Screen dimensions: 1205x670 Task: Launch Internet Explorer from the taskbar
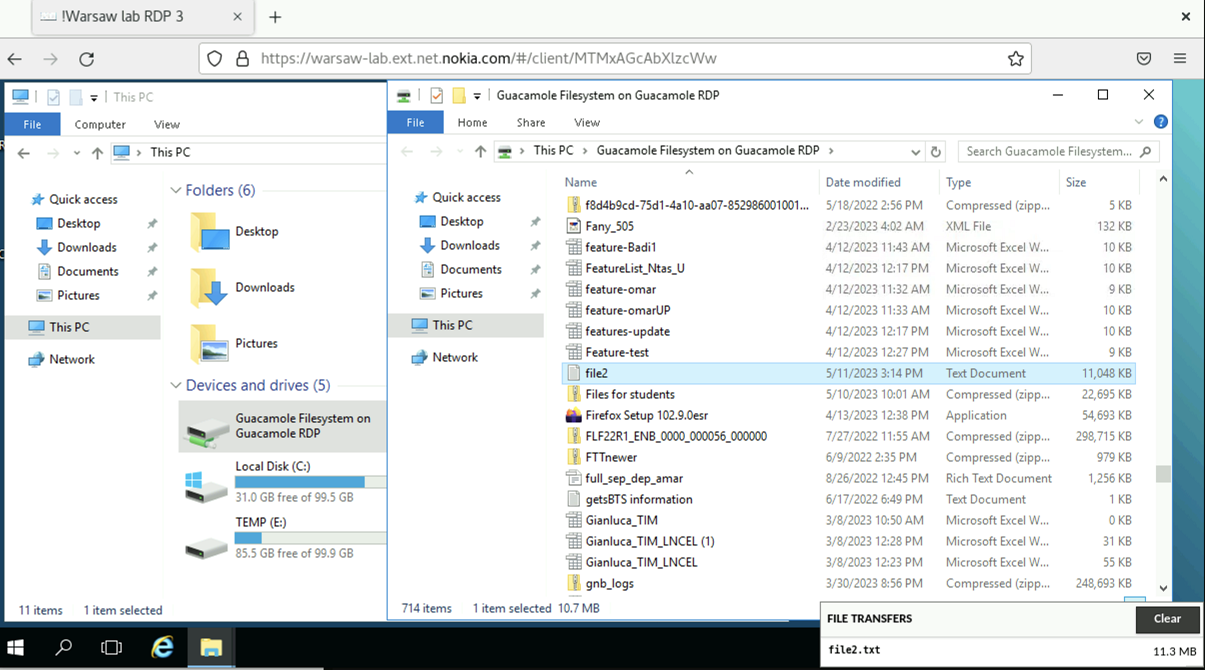click(162, 648)
